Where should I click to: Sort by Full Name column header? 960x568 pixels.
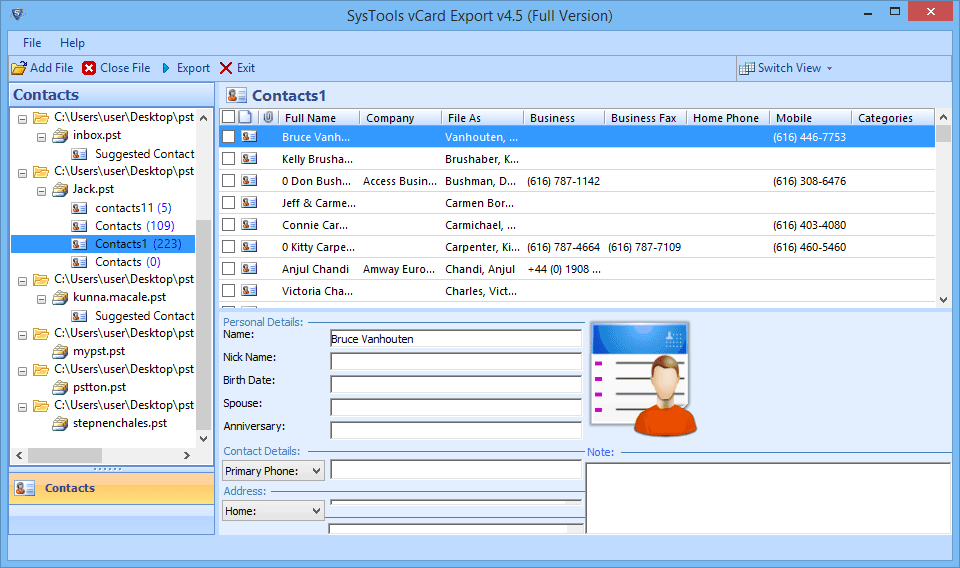click(319, 118)
